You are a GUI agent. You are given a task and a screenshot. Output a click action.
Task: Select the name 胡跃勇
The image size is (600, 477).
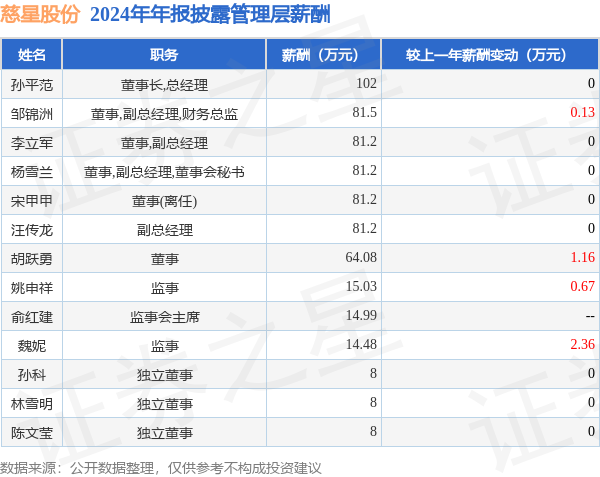[x=31, y=259]
